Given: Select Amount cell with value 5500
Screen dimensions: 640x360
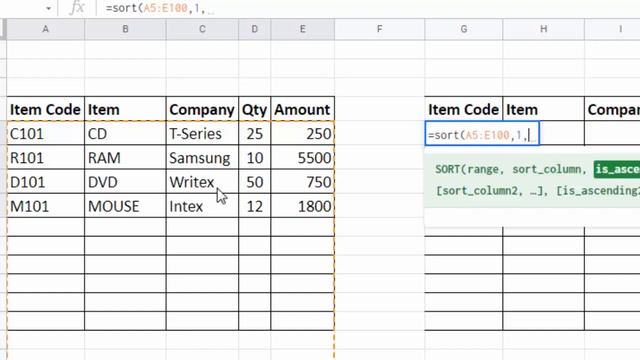Looking at the screenshot, I should point(302,158).
